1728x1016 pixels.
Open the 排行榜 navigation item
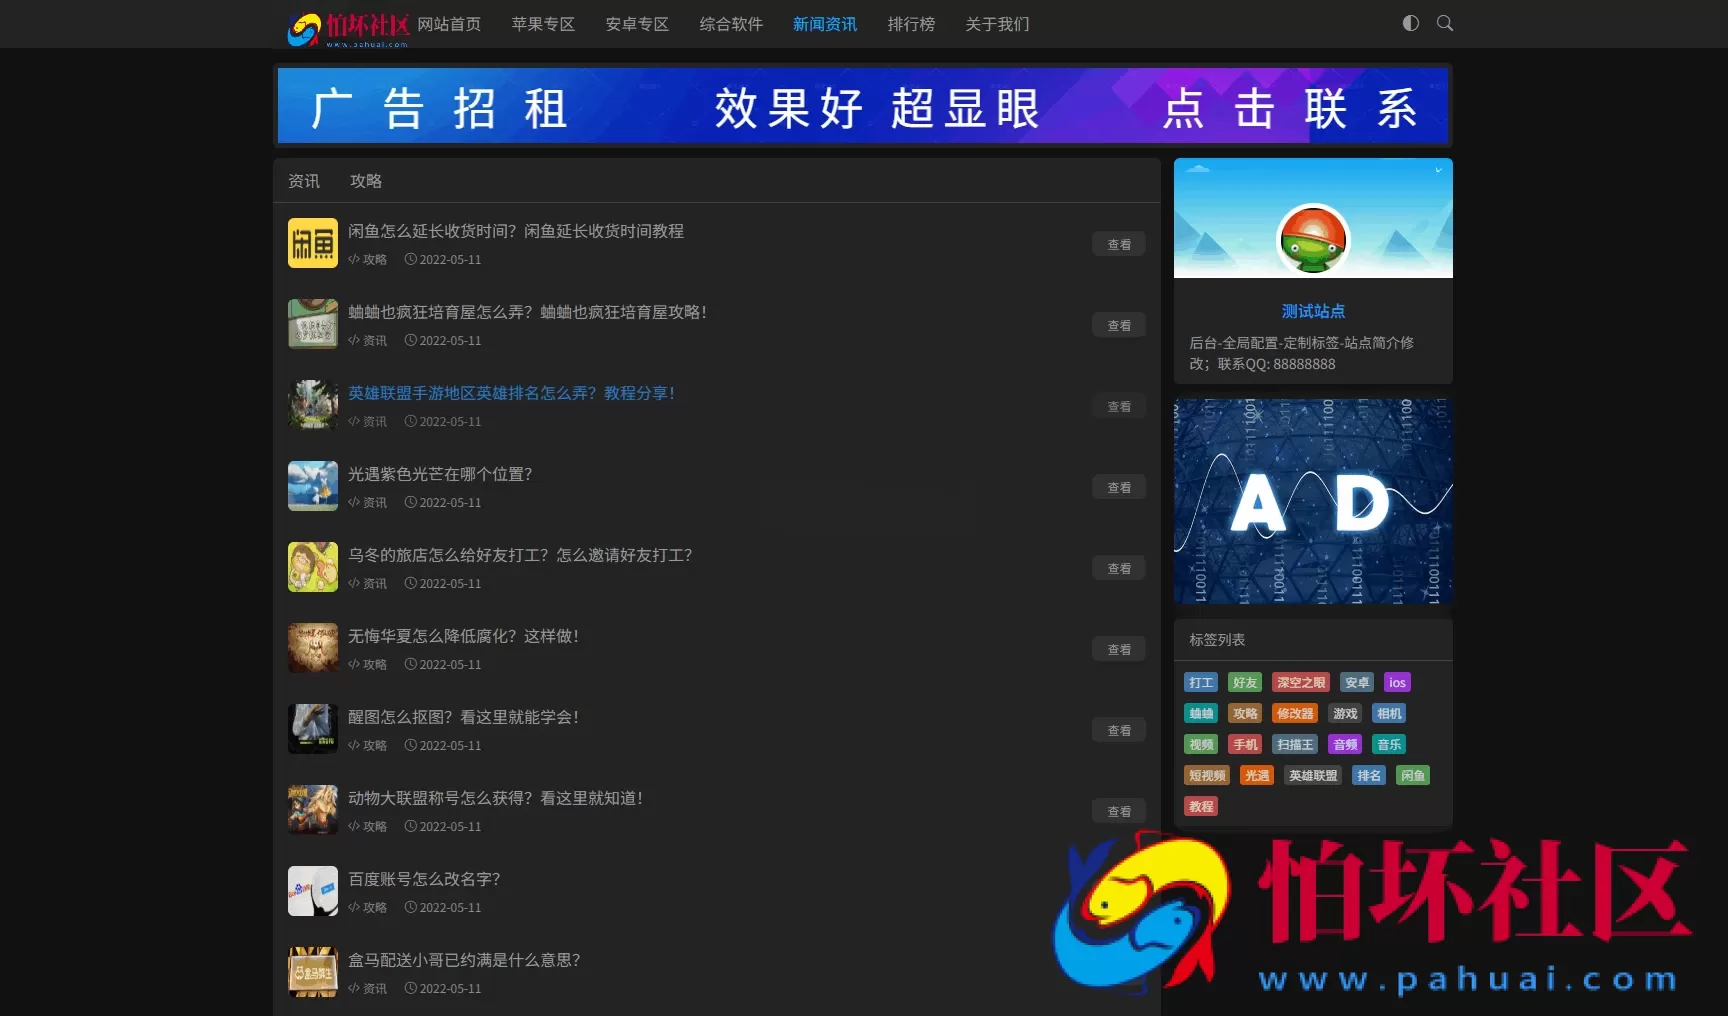tap(910, 24)
